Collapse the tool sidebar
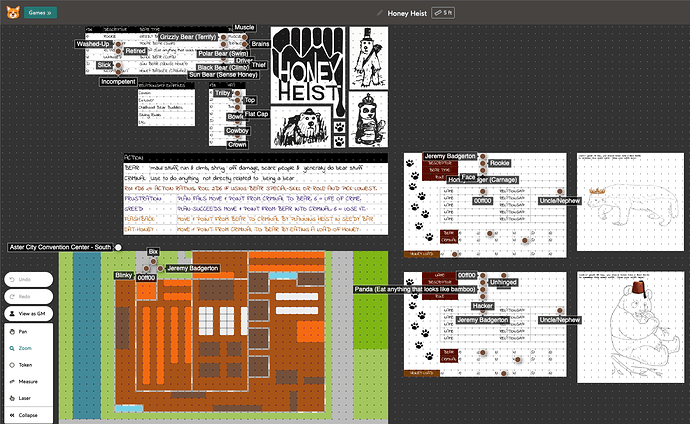The width and height of the screenshot is (690, 424). coord(29,415)
